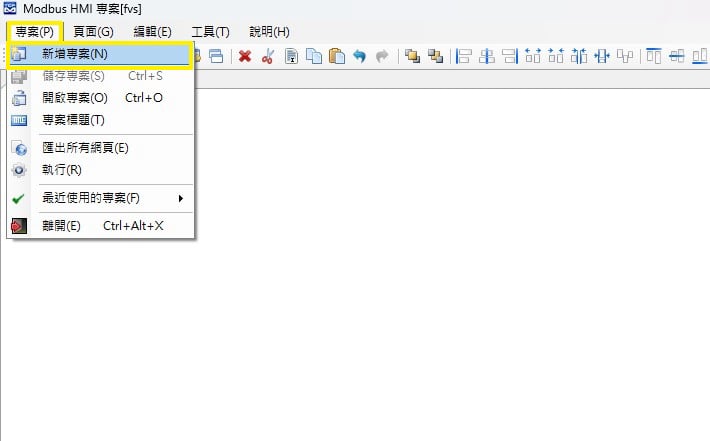710x441 pixels.
Task: Exit the application with 離開(E)
Action: point(61,226)
